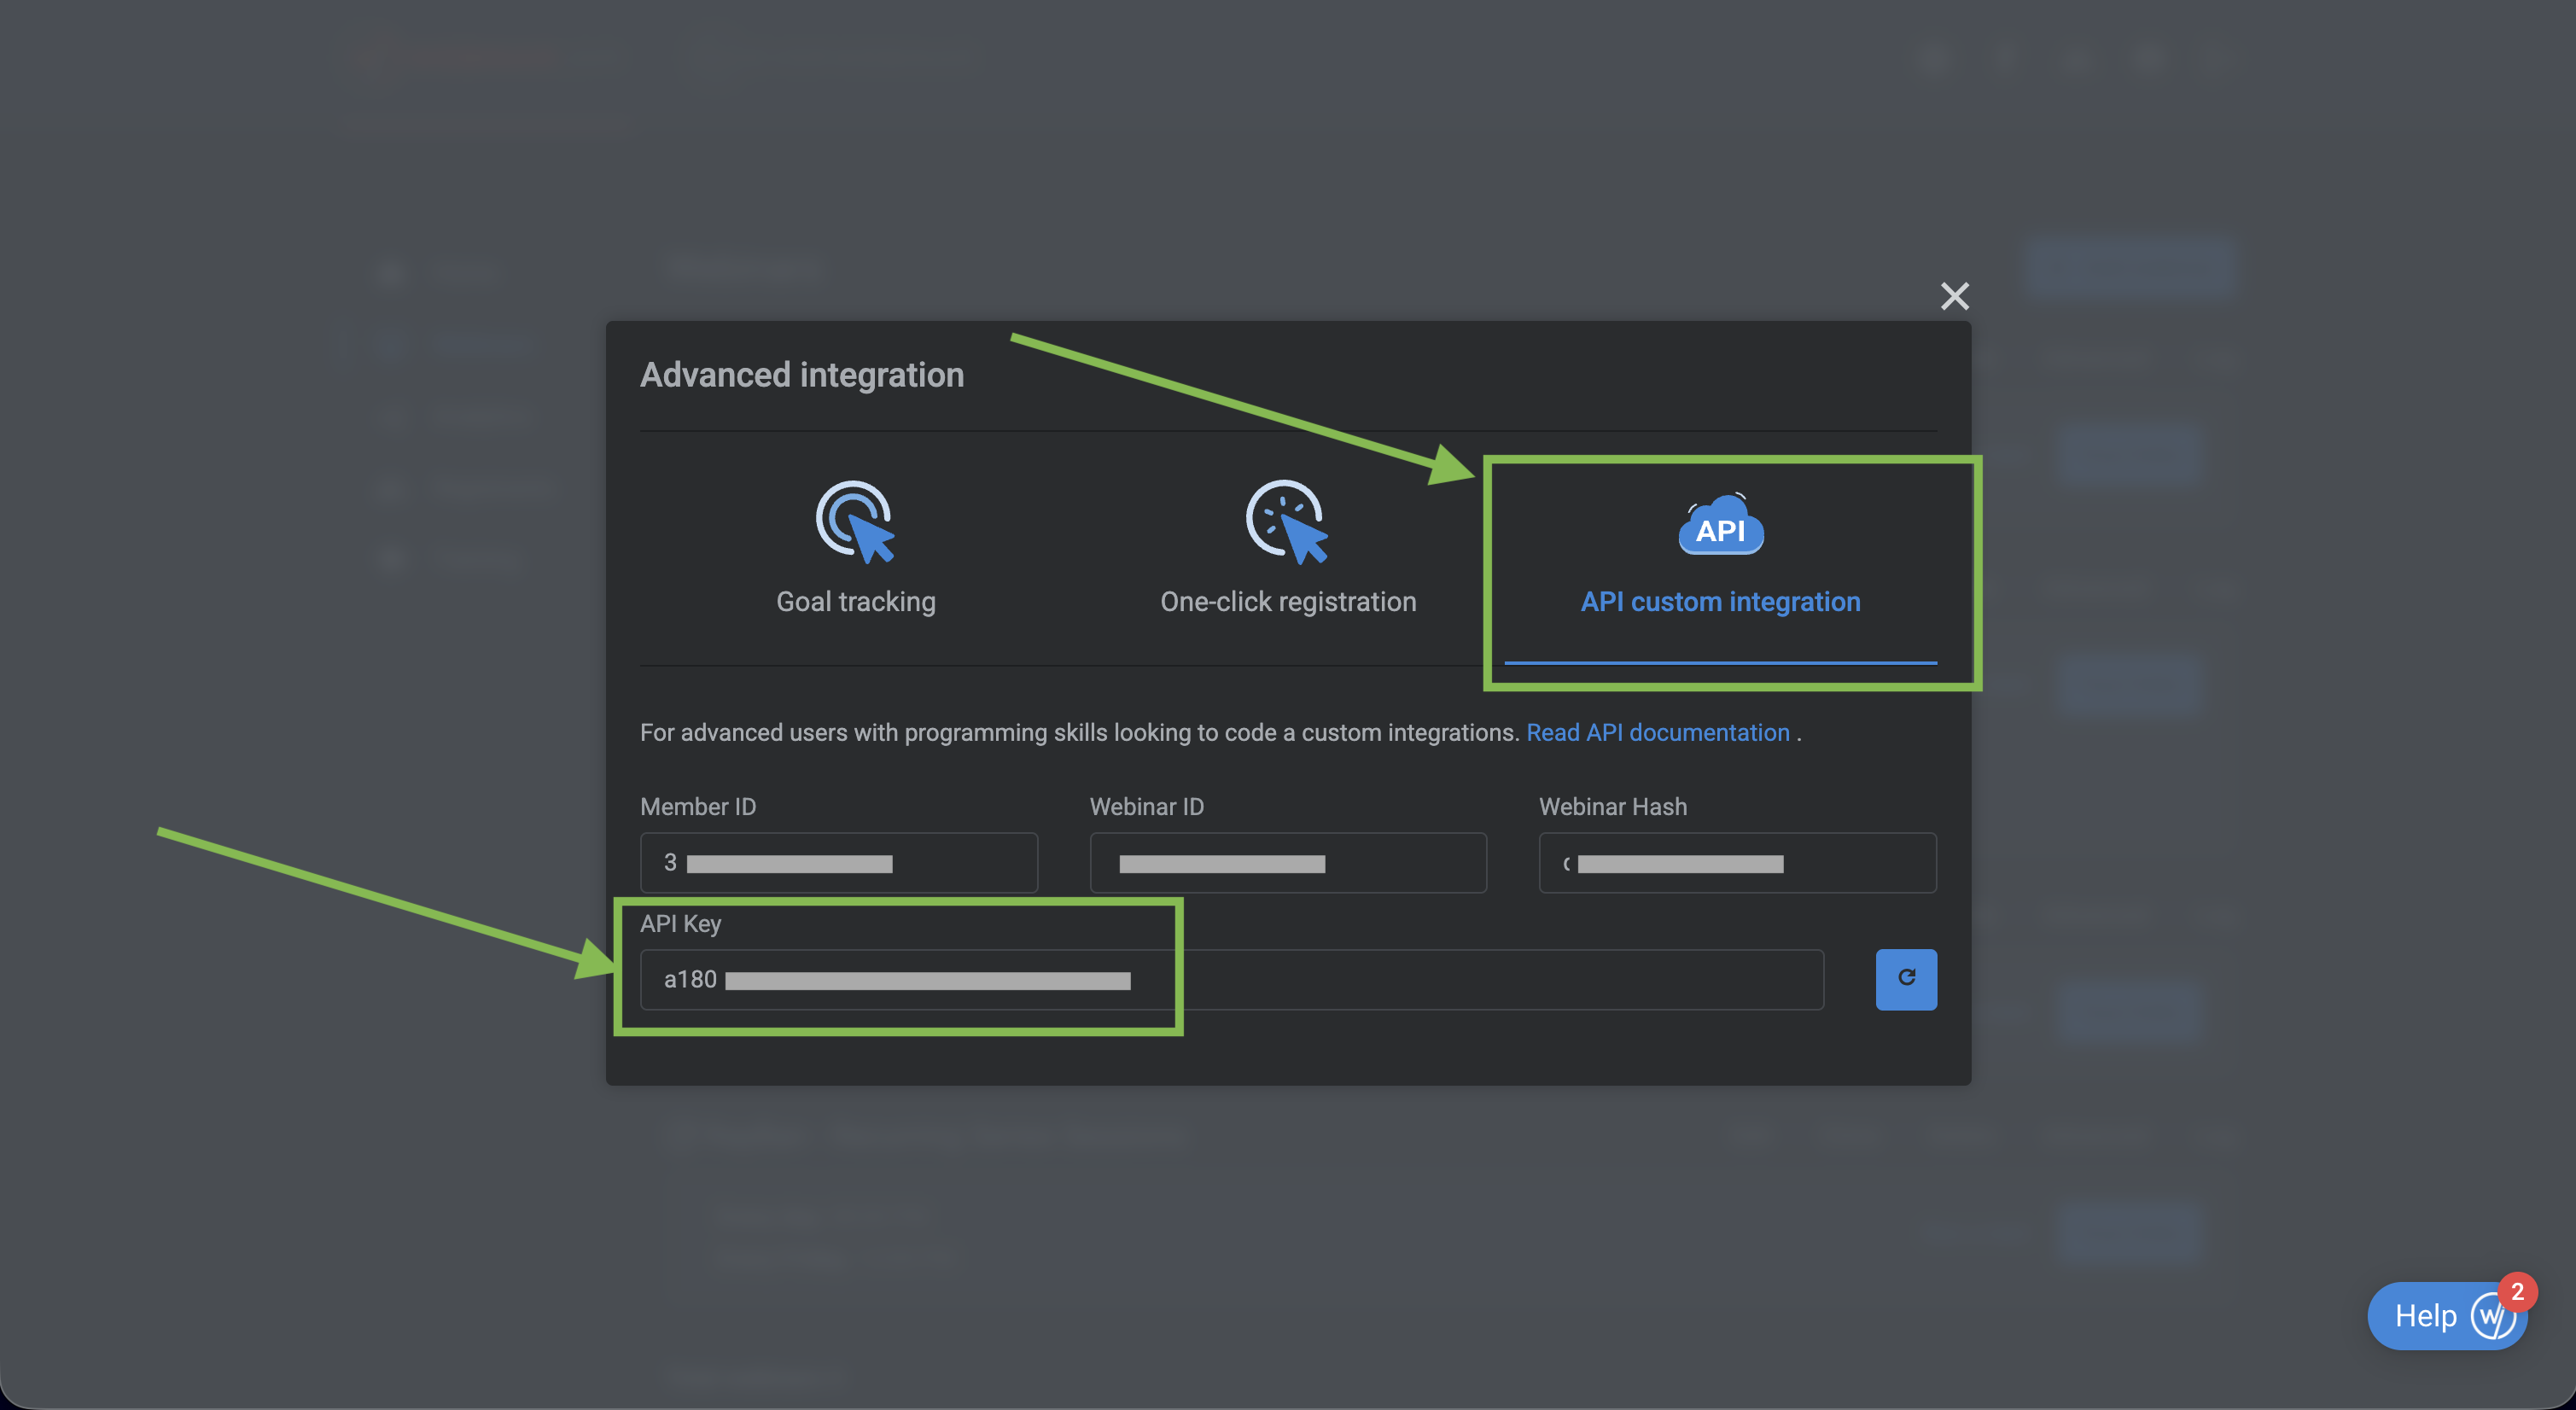Click the Webinar Hash field
Viewport: 2576px width, 1410px height.
click(1737, 862)
